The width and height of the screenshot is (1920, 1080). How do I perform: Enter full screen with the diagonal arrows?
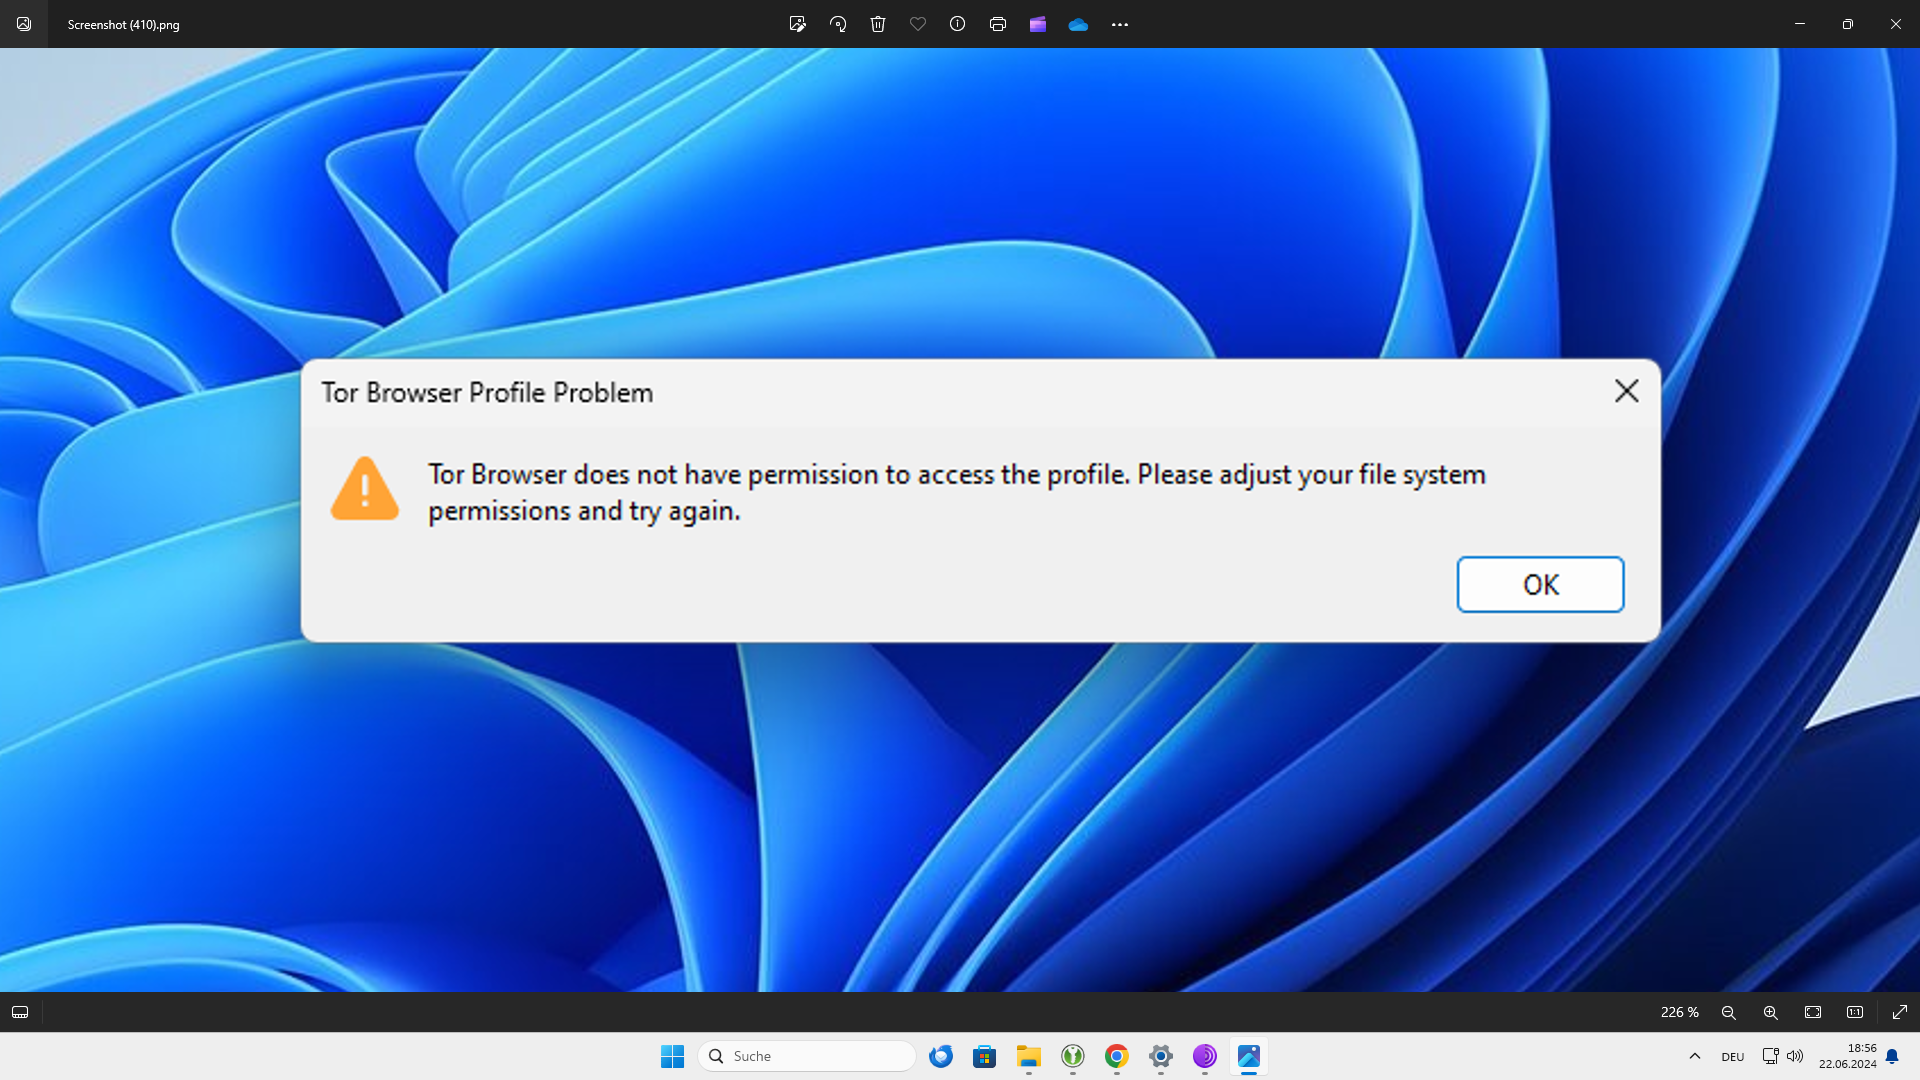[x=1900, y=1012]
